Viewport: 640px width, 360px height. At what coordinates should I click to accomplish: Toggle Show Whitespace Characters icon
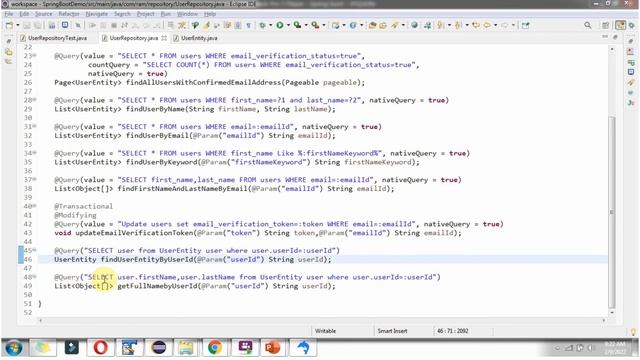(x=248, y=25)
